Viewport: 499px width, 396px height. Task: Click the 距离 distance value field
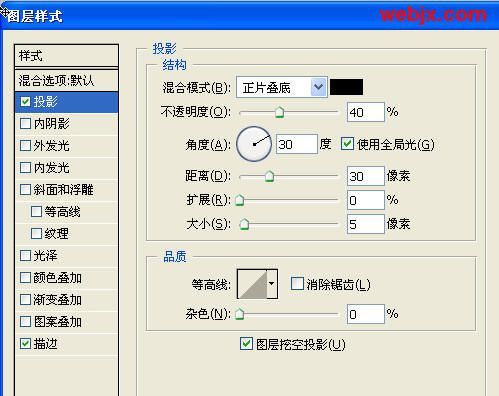coord(366,176)
